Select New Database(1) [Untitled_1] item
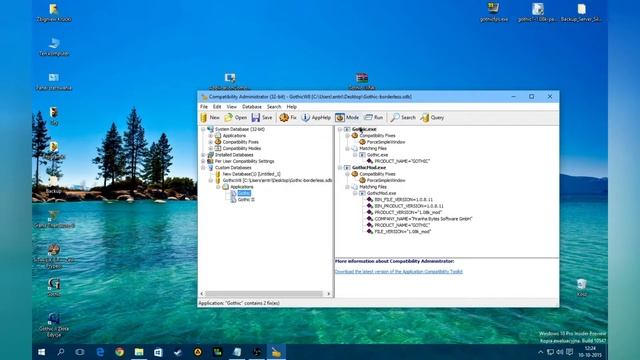 pyautogui.click(x=251, y=174)
